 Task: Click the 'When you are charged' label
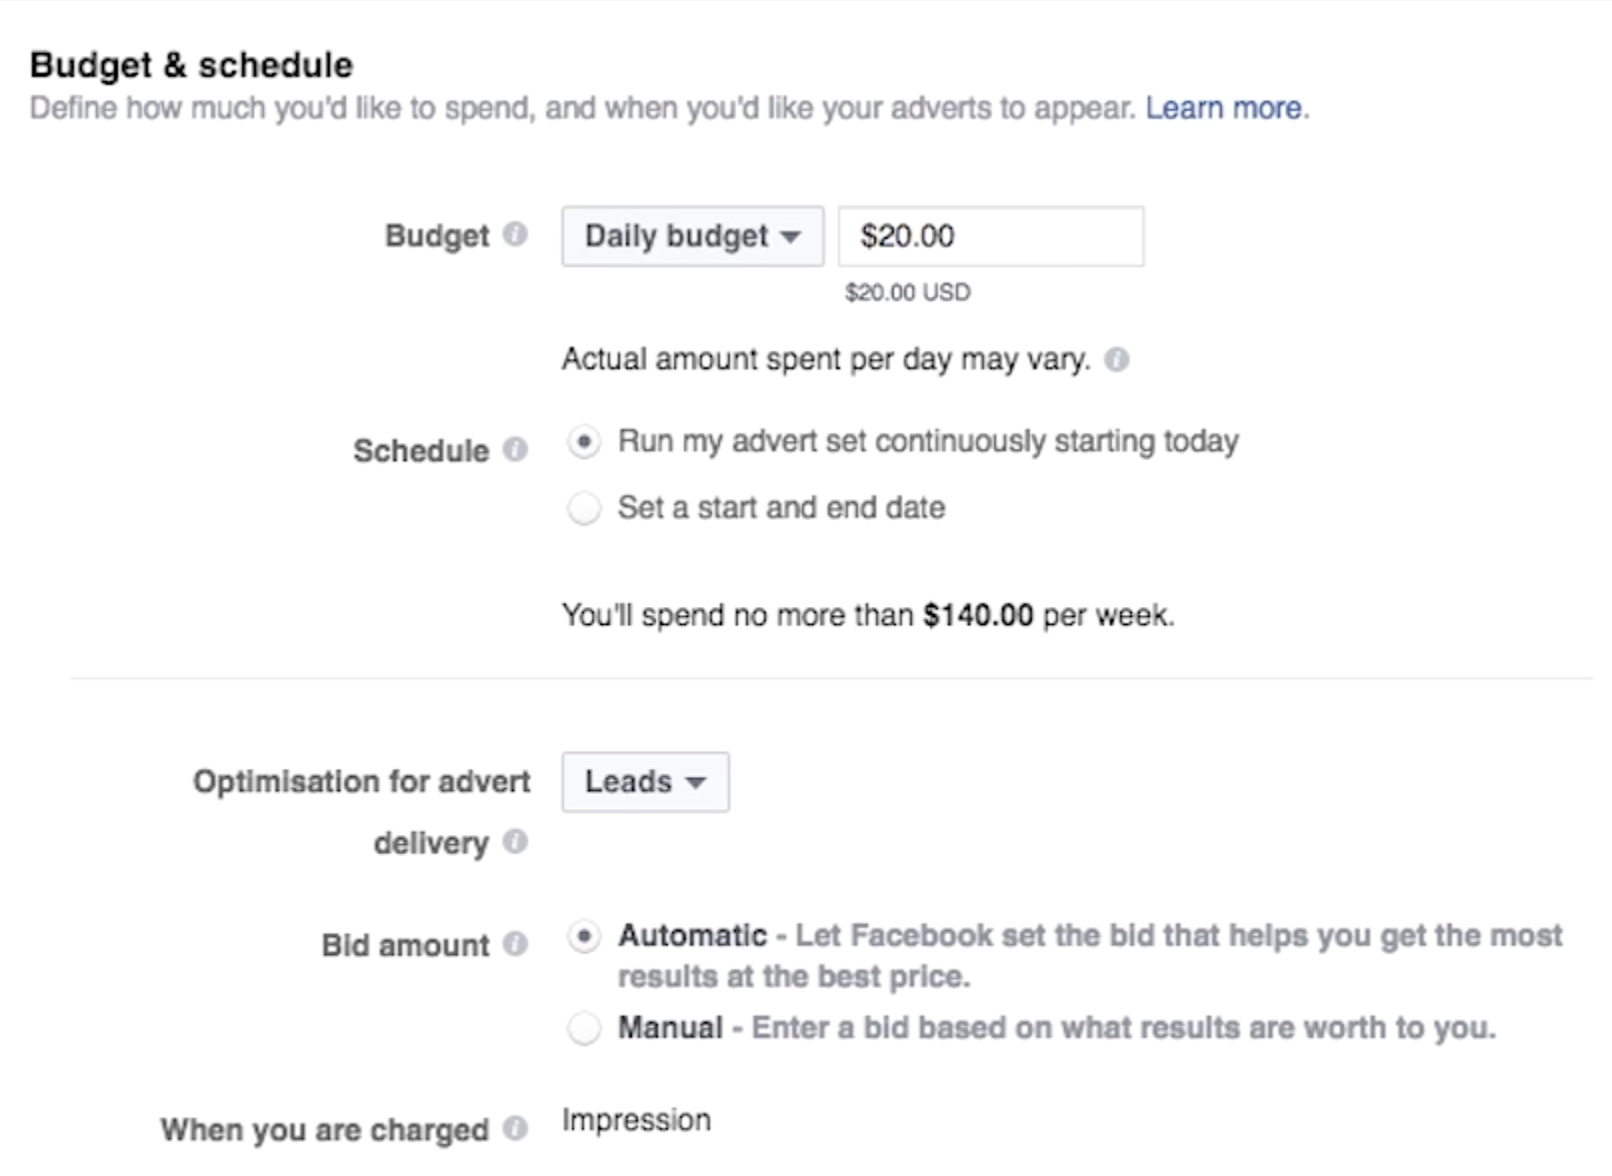click(x=324, y=1130)
